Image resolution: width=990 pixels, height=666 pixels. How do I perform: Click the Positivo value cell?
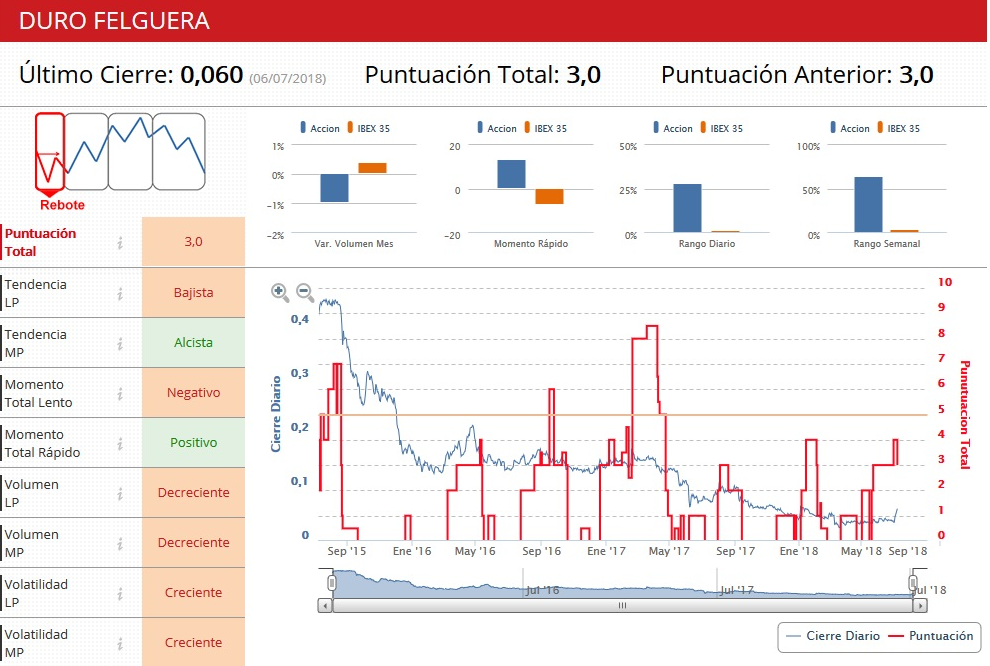click(x=193, y=443)
